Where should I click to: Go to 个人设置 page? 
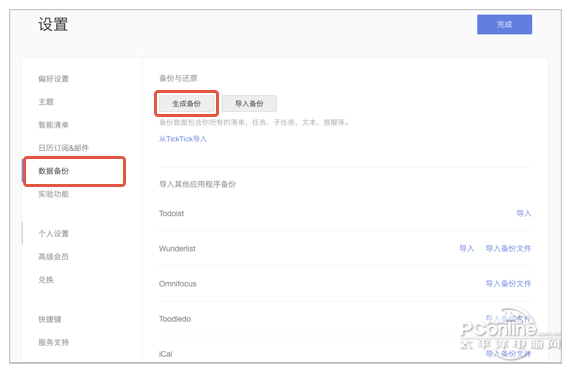click(x=54, y=233)
